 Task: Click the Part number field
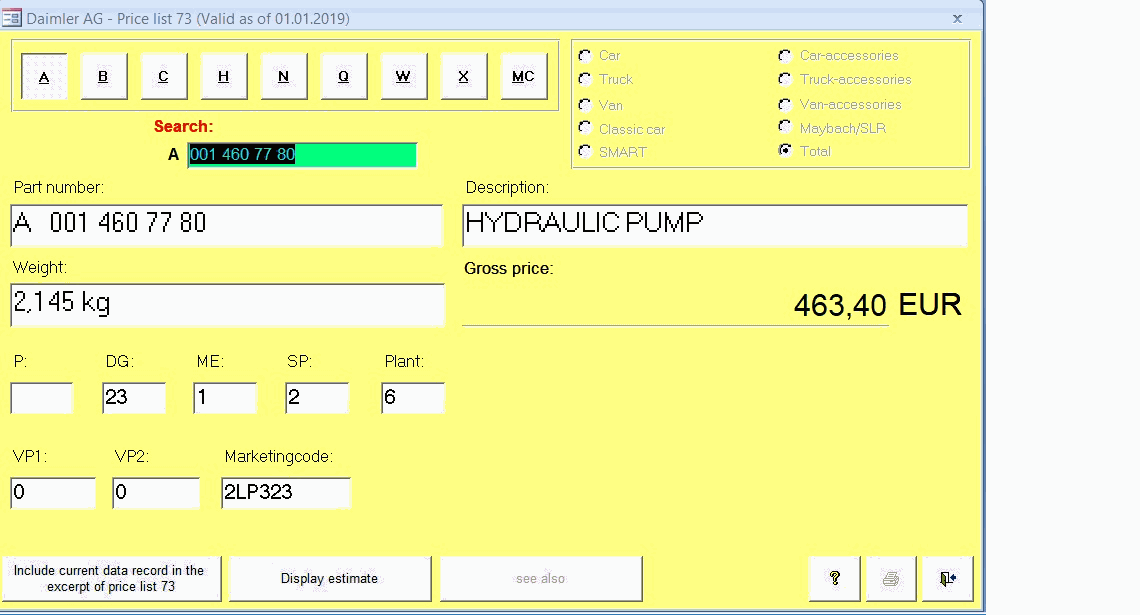227,225
